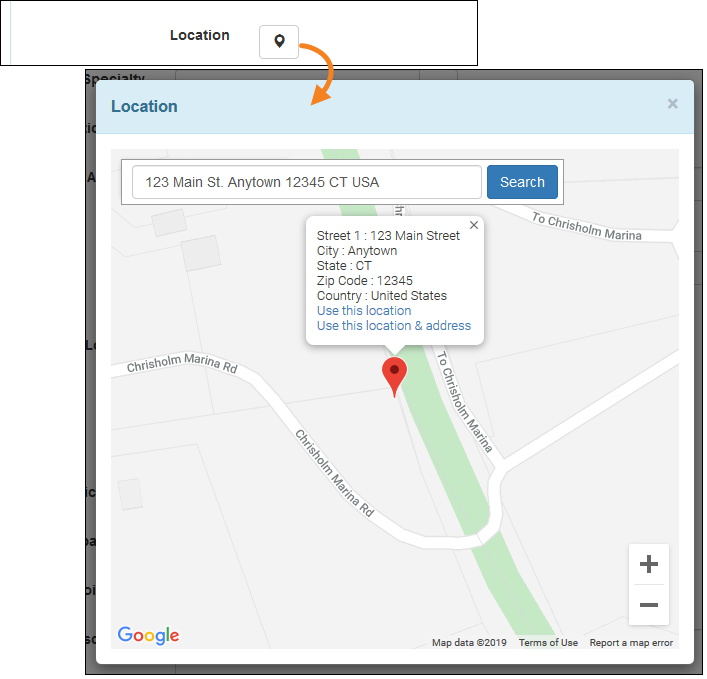The width and height of the screenshot is (707, 679).
Task: Click the "City : Anytown" popup line
Action: click(356, 251)
